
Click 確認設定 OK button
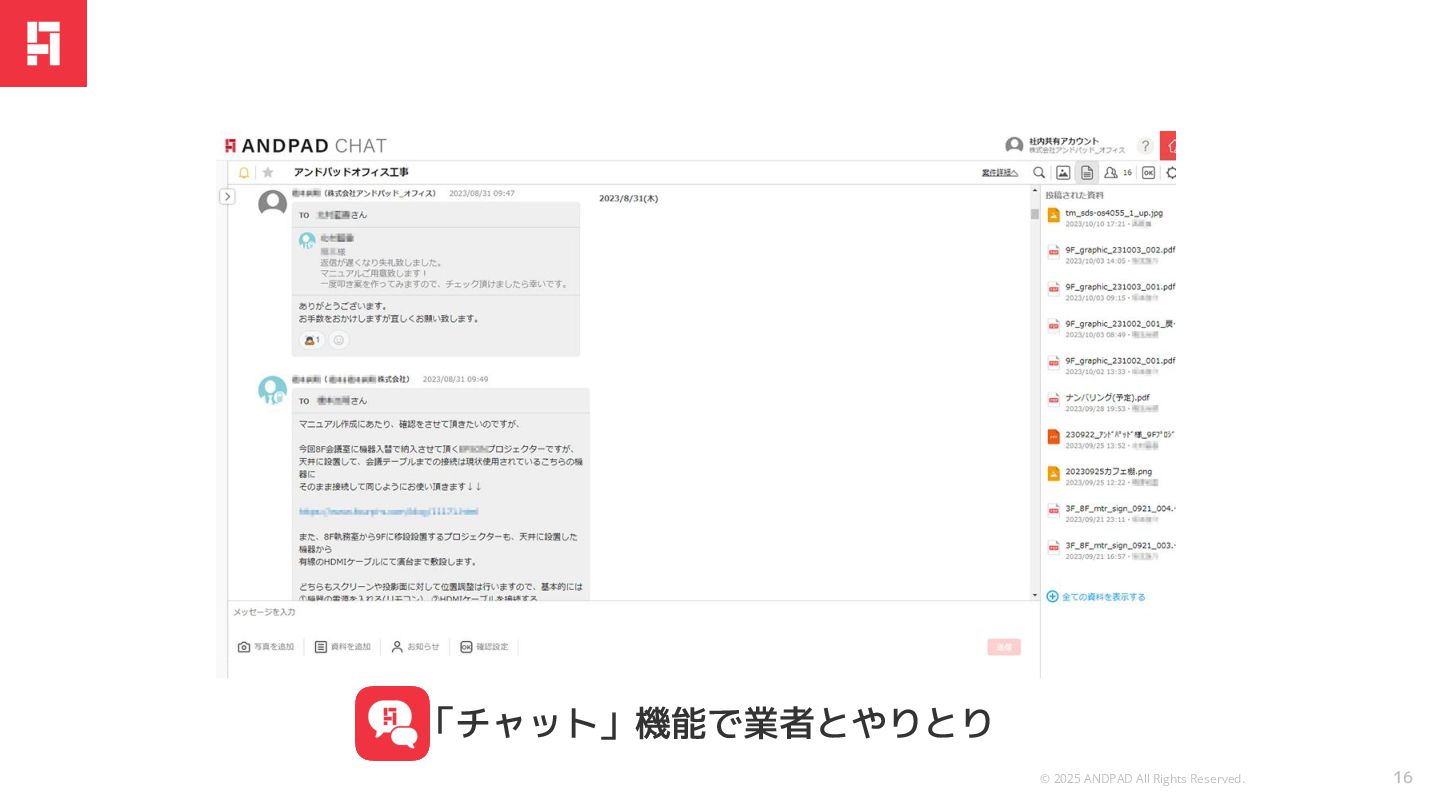pos(484,647)
